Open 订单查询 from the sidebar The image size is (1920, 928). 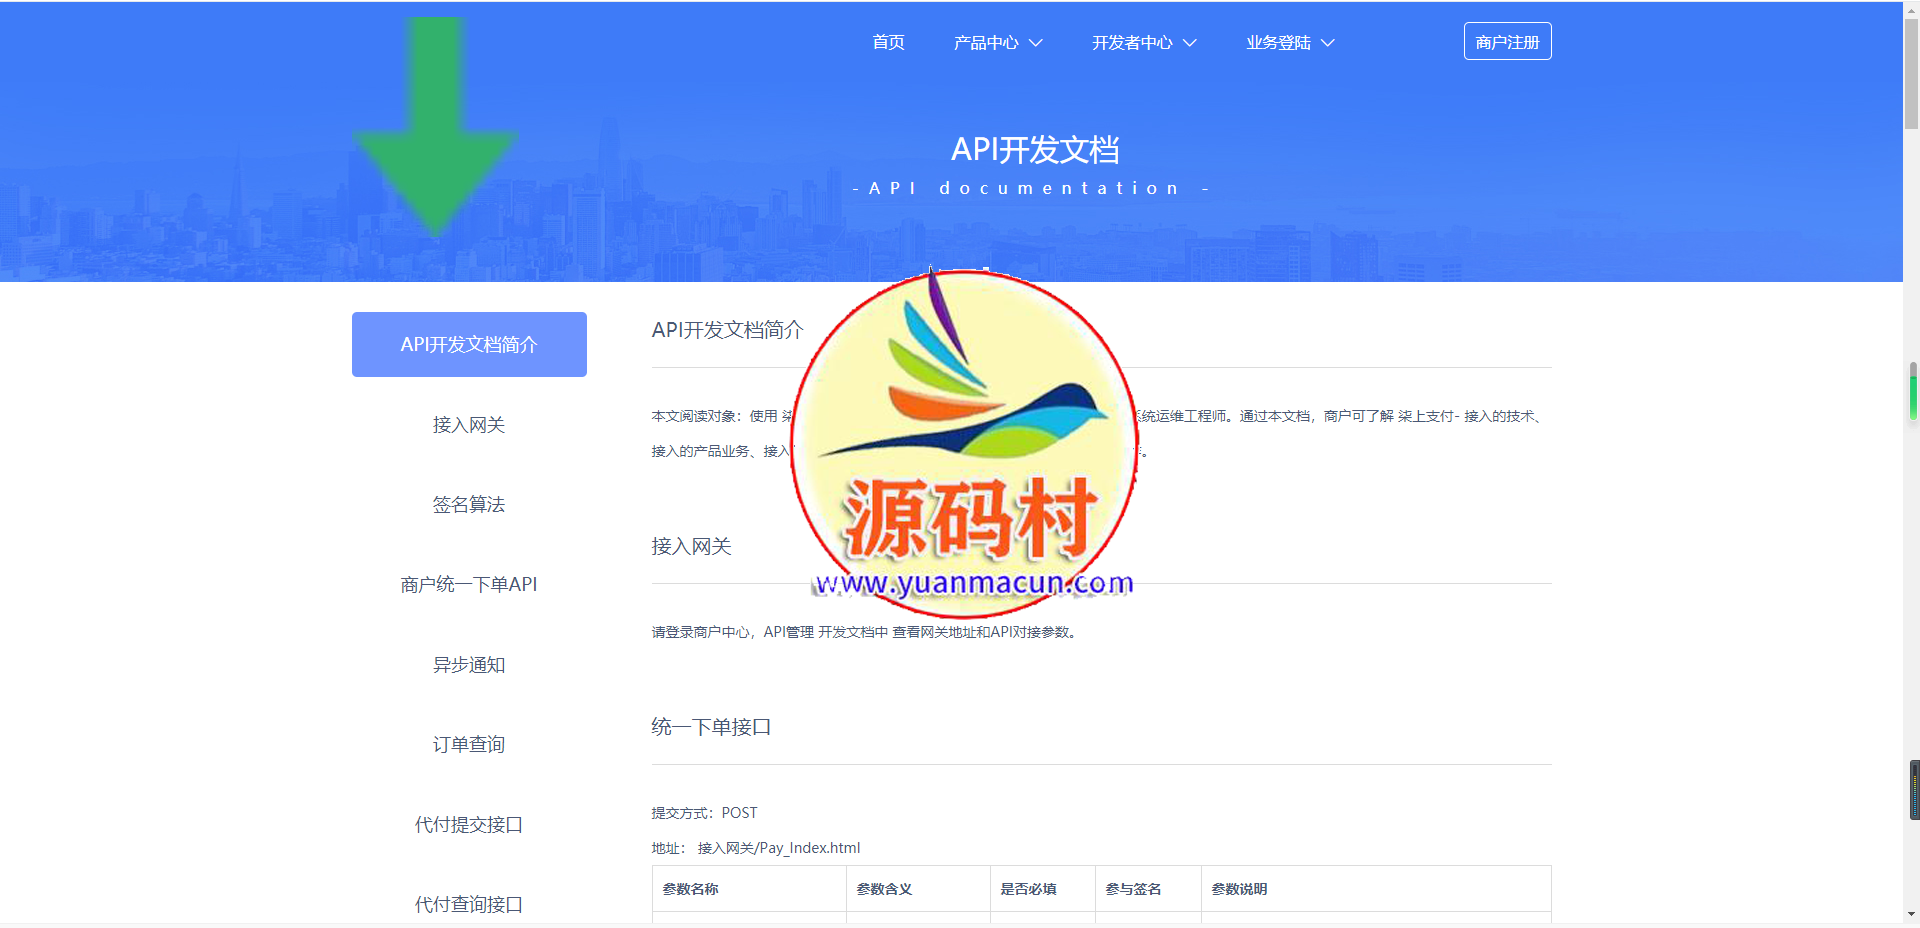[x=469, y=745]
